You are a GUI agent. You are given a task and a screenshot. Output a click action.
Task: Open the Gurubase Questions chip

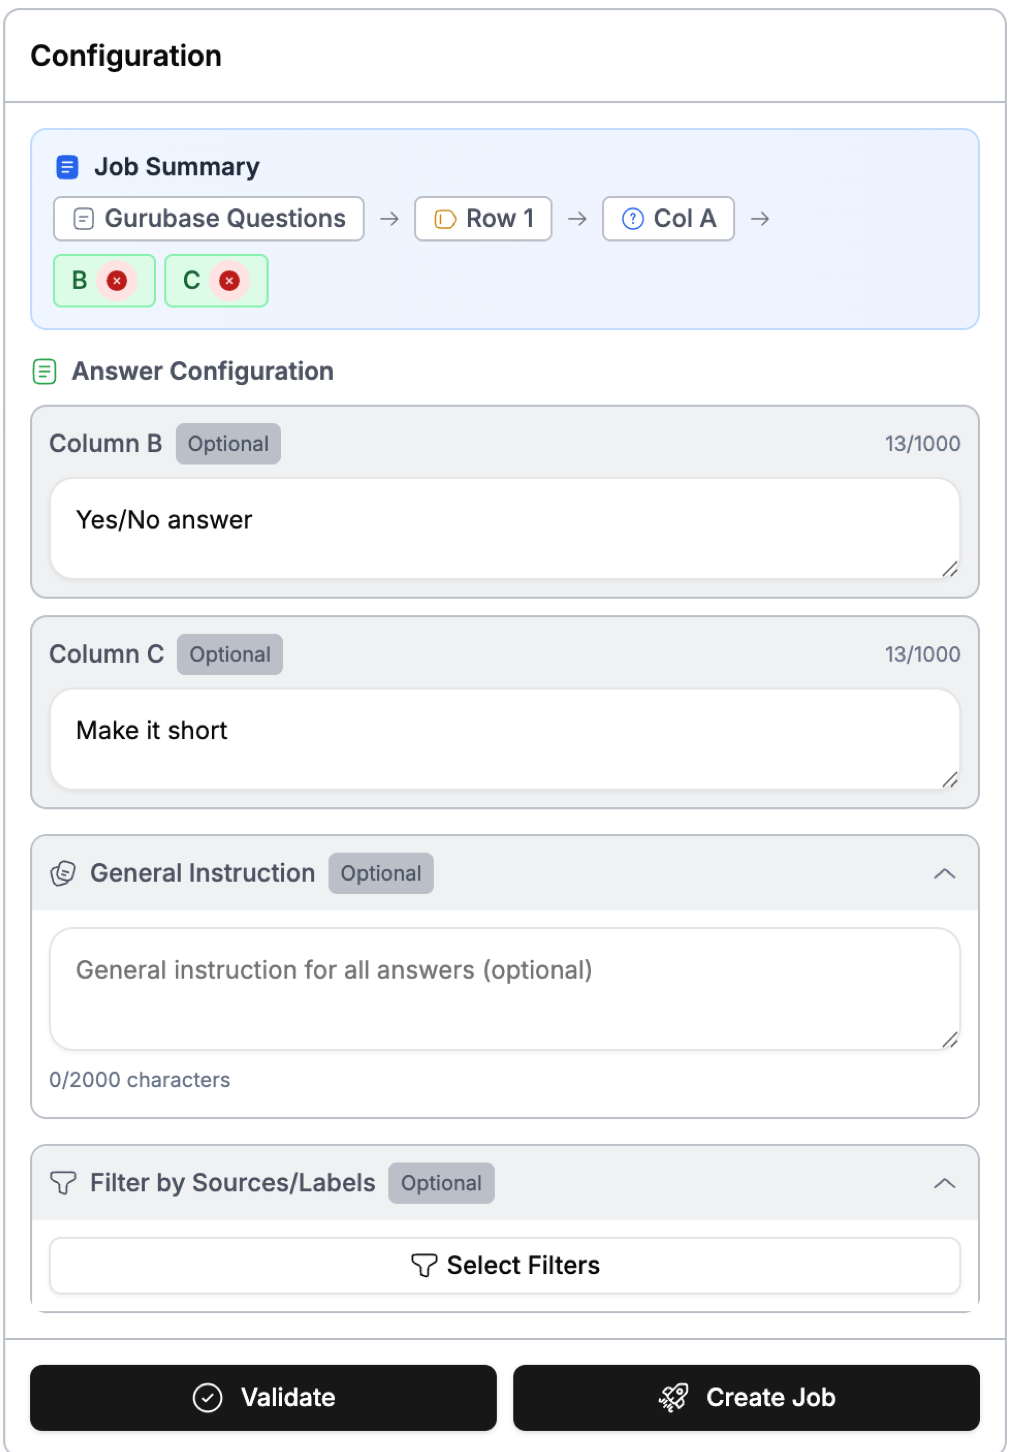tap(207, 218)
